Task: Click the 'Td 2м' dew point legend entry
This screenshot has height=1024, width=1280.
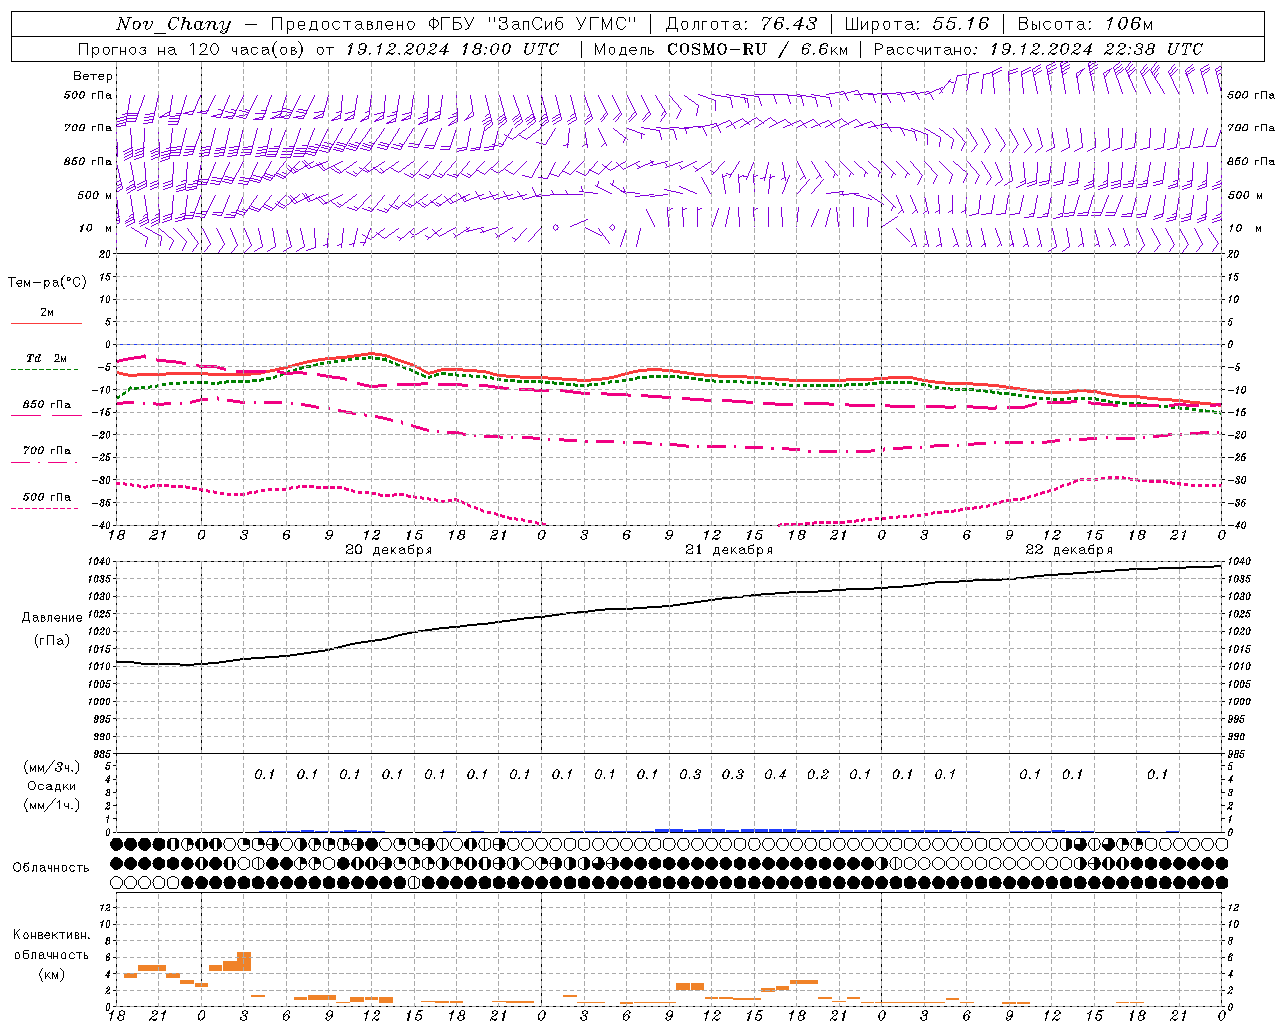Action: (x=47, y=358)
